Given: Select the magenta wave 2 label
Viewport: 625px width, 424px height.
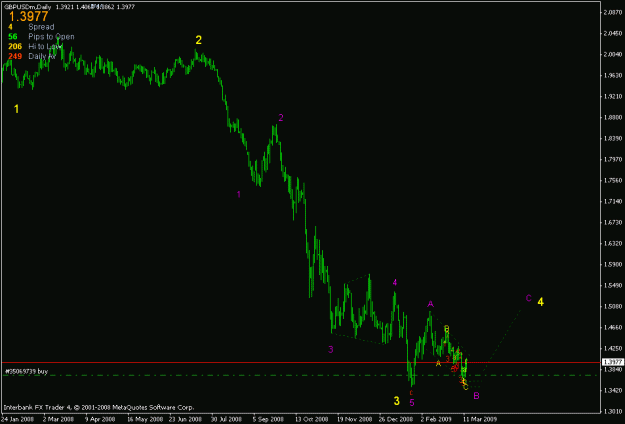Looking at the screenshot, I should [281, 118].
